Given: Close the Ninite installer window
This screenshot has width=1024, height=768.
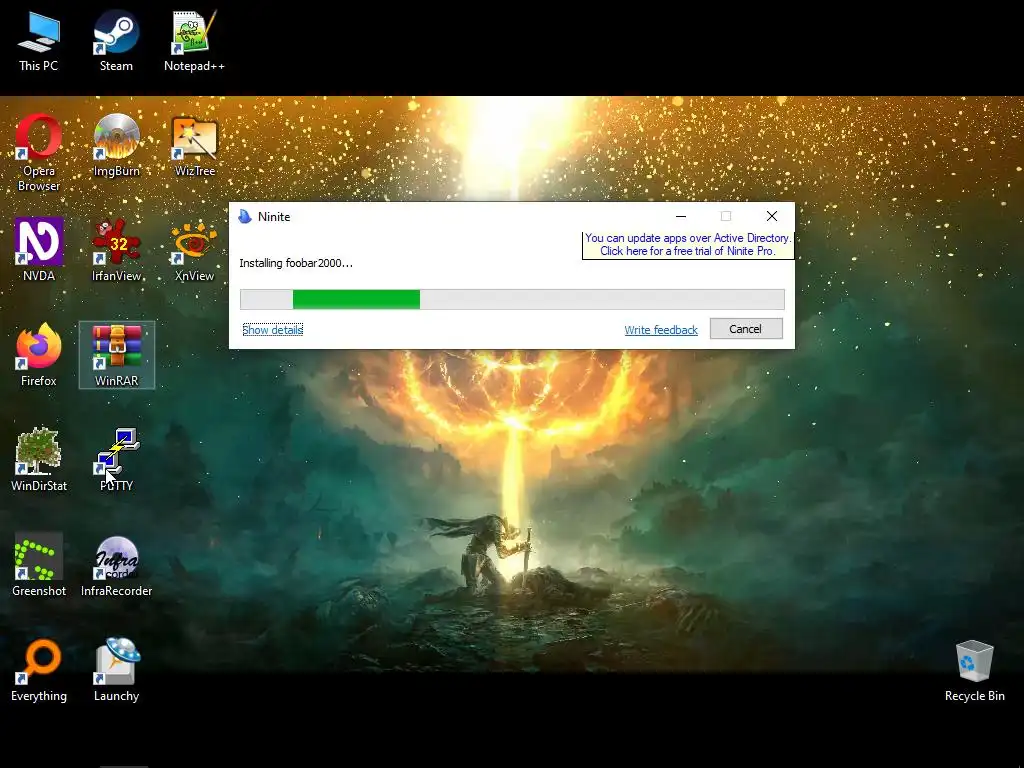Looking at the screenshot, I should (x=771, y=216).
